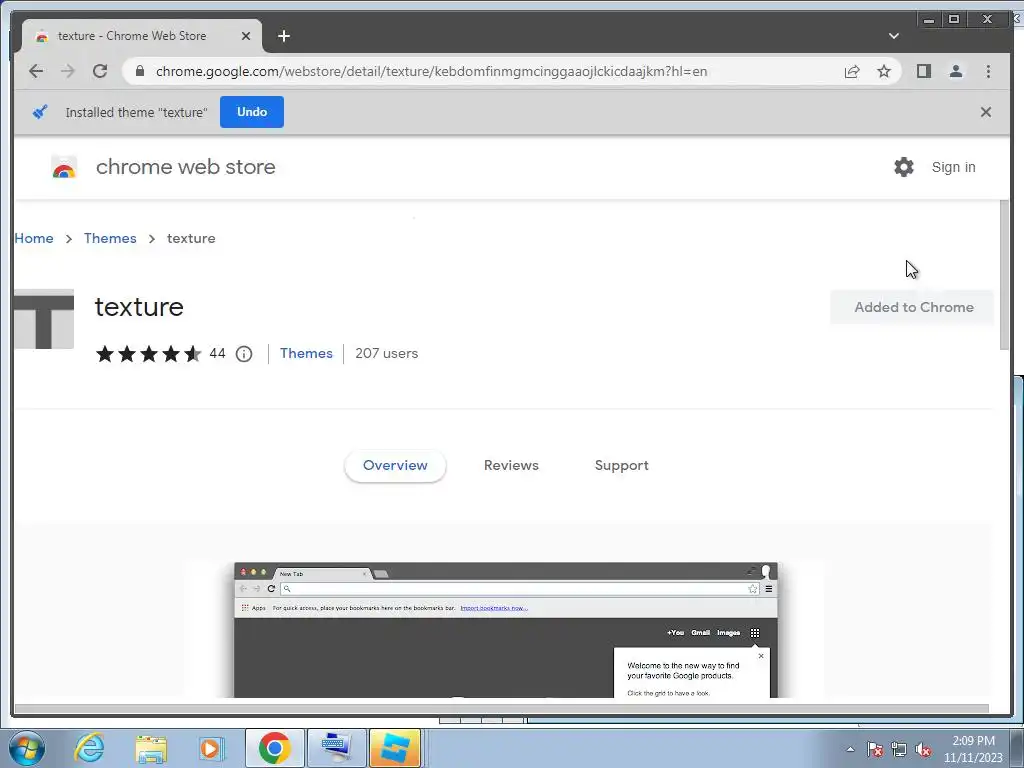Viewport: 1024px width, 768px height.
Task: Open the Windows Start menu
Action: (x=27, y=748)
